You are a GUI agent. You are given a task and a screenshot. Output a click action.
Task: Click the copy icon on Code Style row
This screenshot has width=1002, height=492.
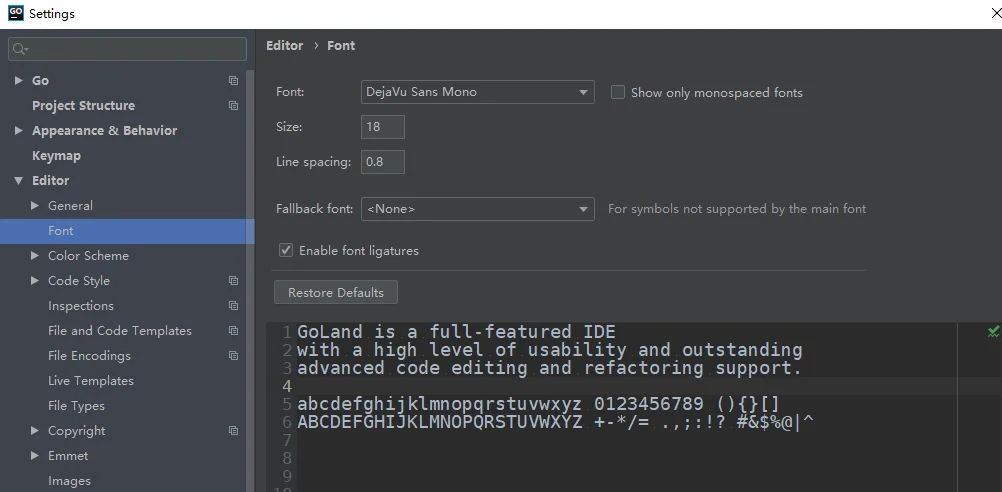233,281
